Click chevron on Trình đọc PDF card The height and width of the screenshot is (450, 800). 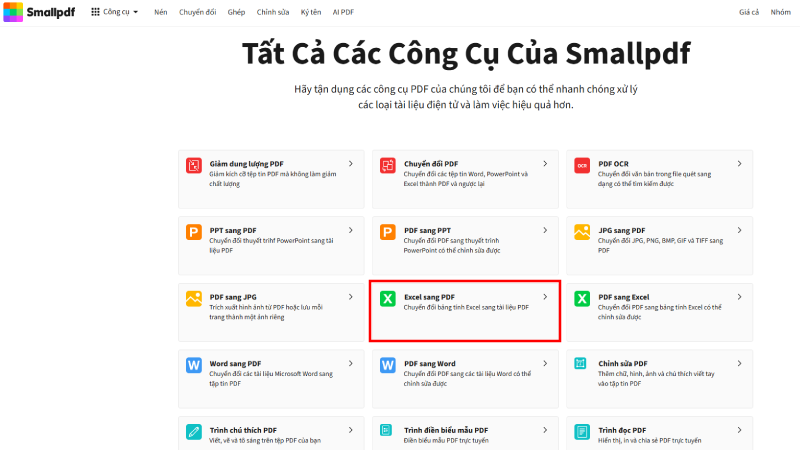pos(740,430)
